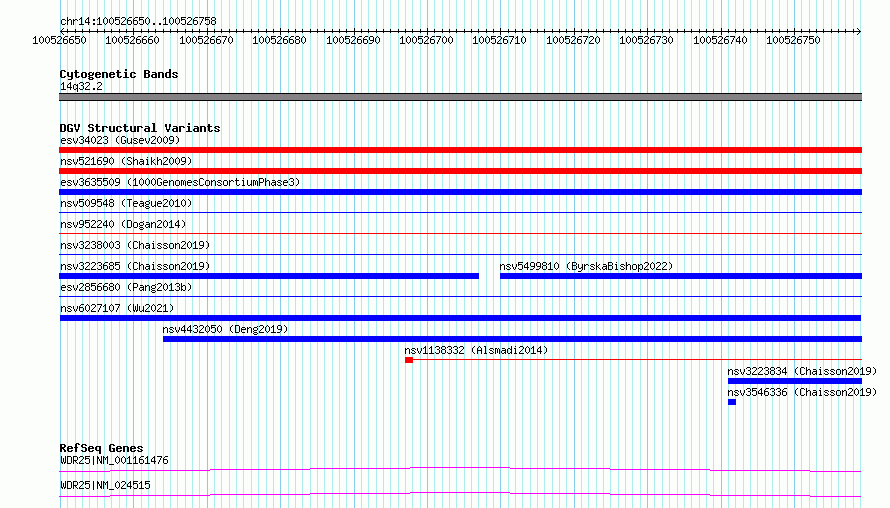Screen dimensions: 890x508
Task: Click ruler position 100526650
Action: [x=60, y=40]
